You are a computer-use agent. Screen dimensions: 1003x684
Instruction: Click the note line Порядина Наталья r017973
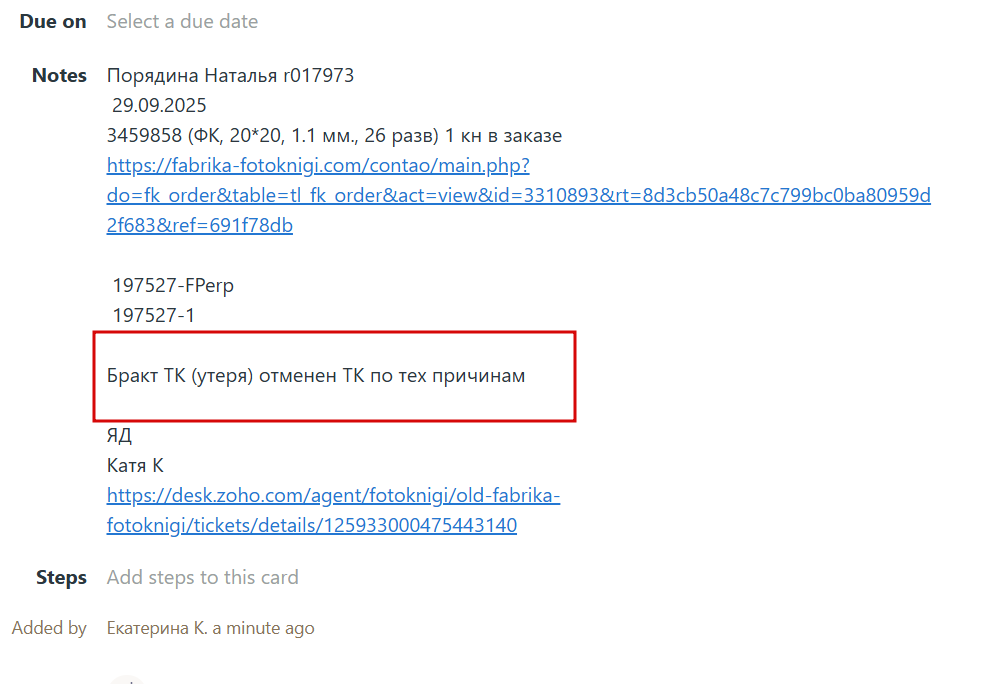coord(230,76)
